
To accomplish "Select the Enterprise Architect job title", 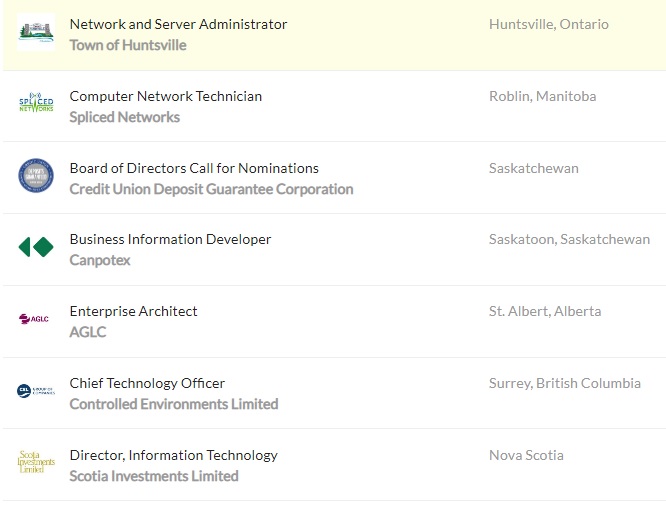I will 133,311.
